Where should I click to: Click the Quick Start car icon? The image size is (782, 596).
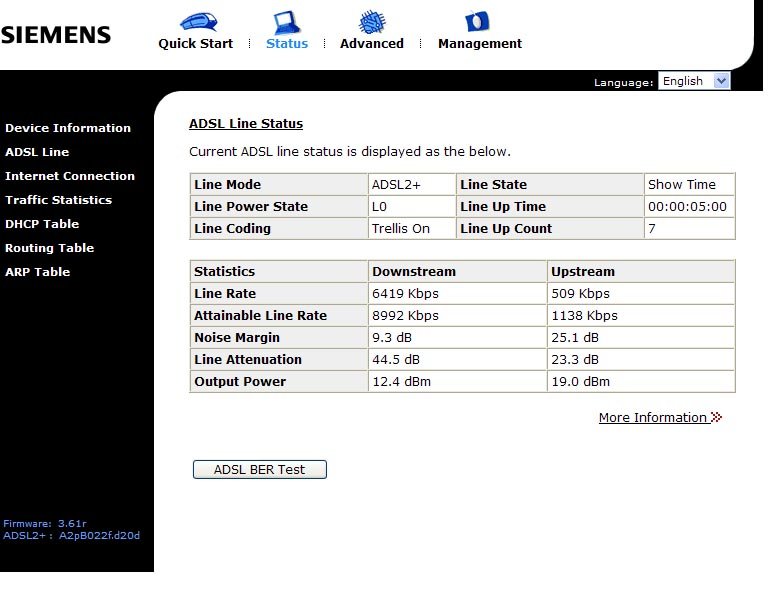tap(198, 22)
